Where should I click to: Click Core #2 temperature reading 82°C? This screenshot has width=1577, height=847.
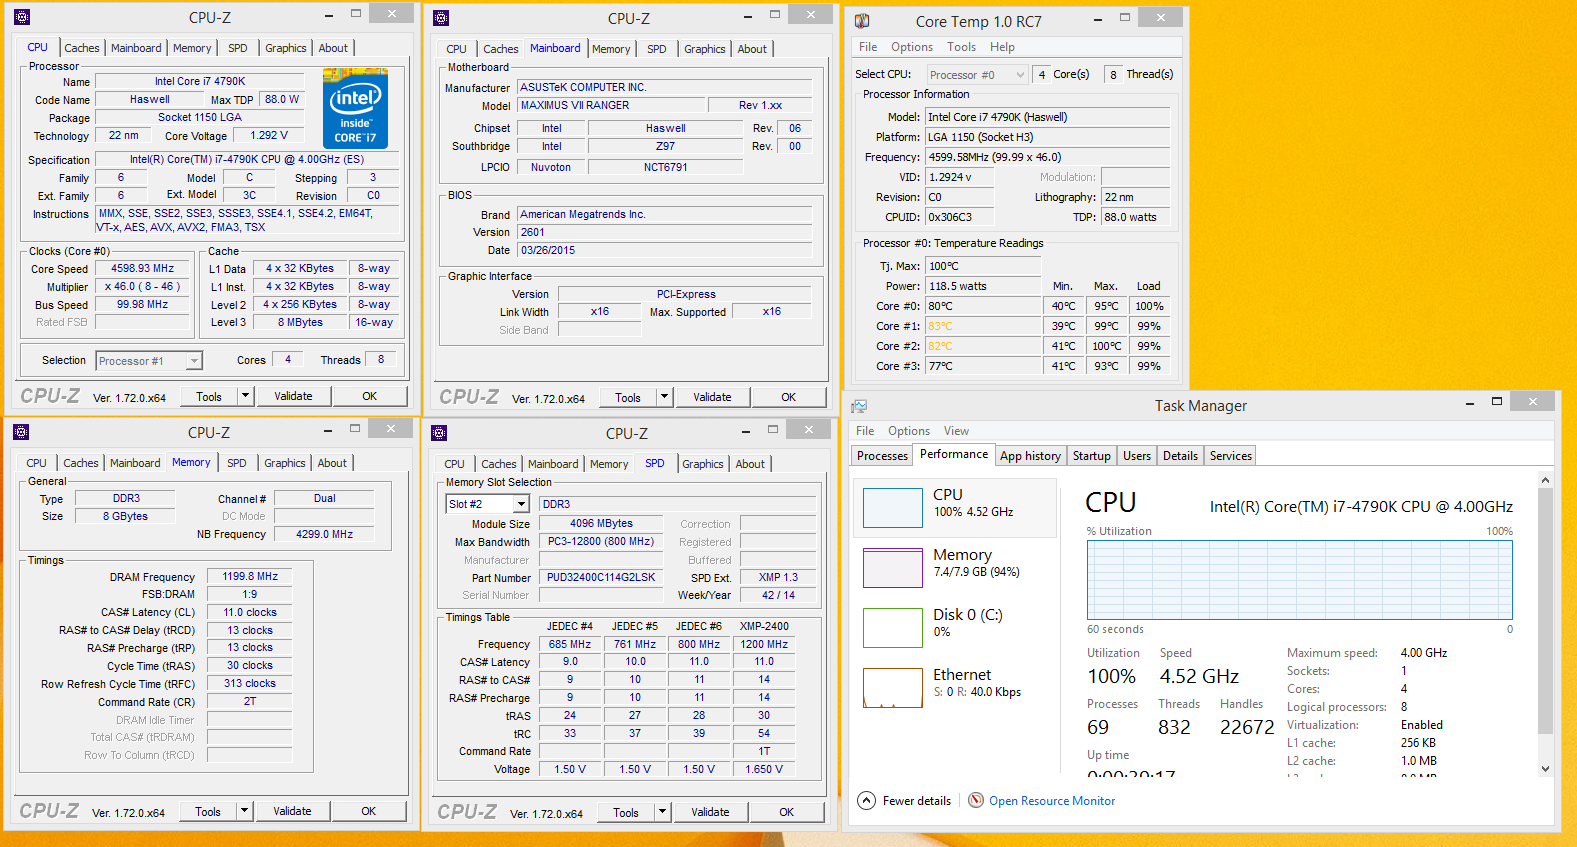[983, 346]
